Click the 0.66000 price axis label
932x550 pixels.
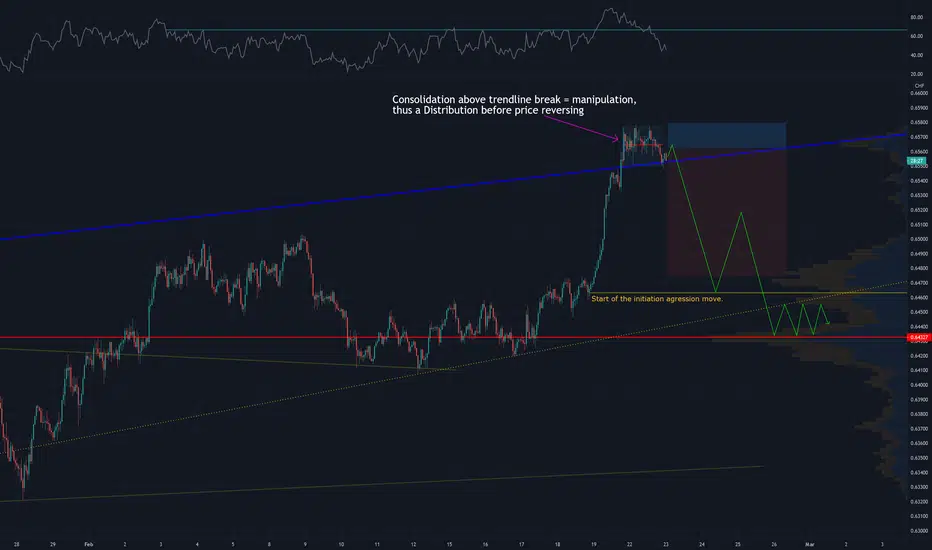tap(919, 93)
